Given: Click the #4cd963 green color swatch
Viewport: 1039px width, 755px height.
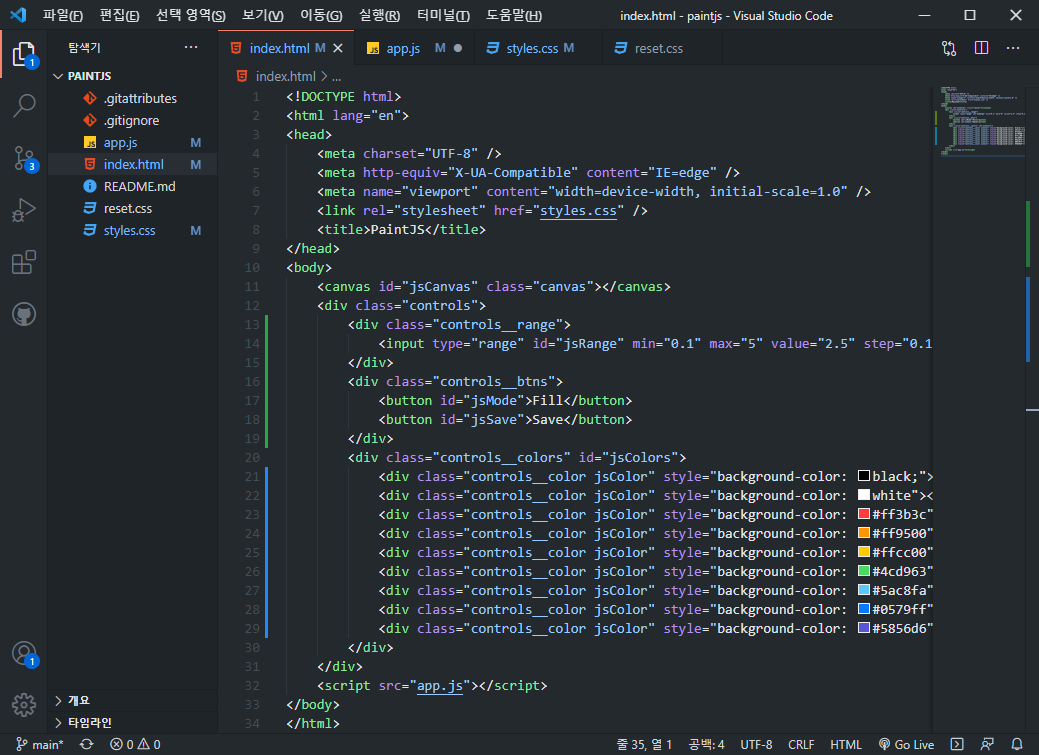Looking at the screenshot, I should pos(863,571).
